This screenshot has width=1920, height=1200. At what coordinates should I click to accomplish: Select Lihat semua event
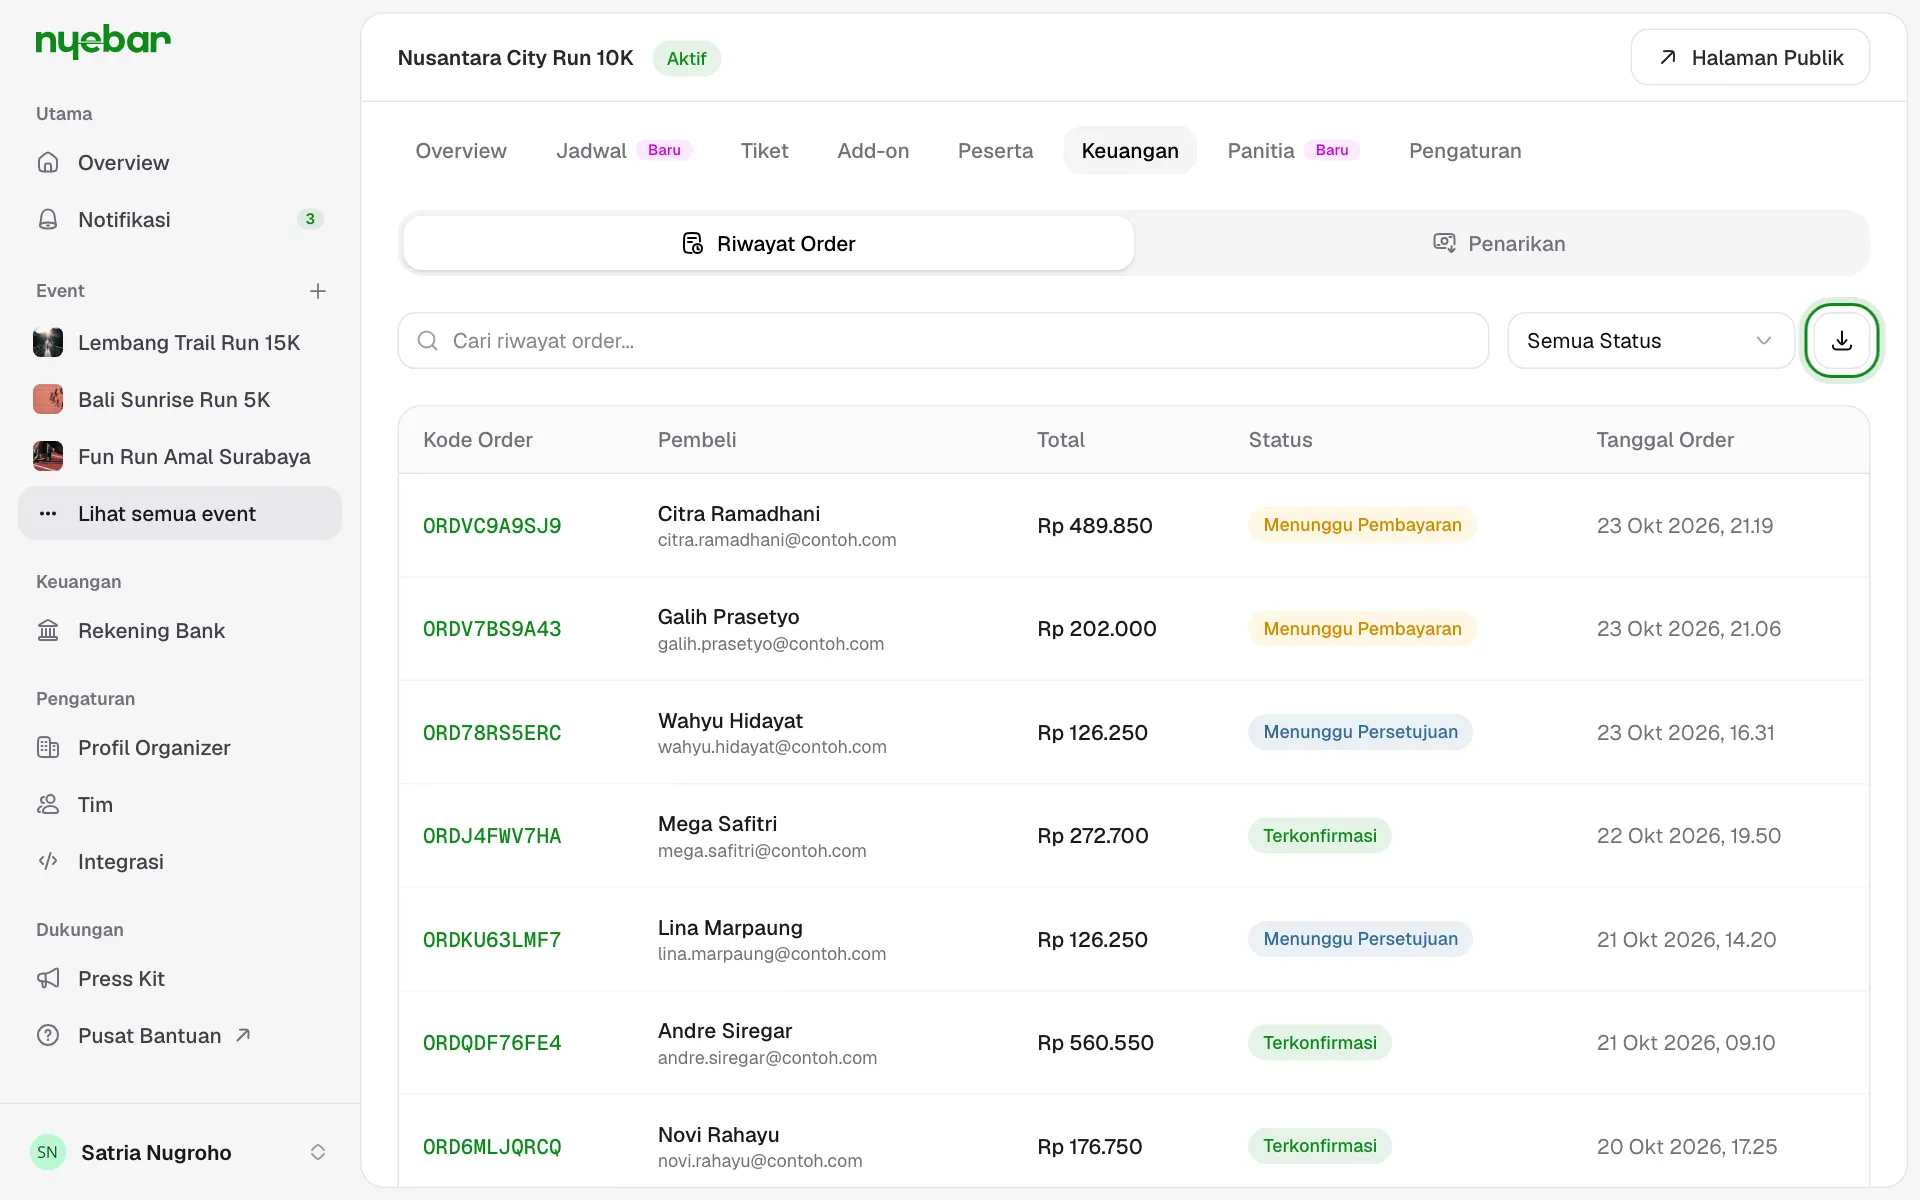pyautogui.click(x=180, y=513)
